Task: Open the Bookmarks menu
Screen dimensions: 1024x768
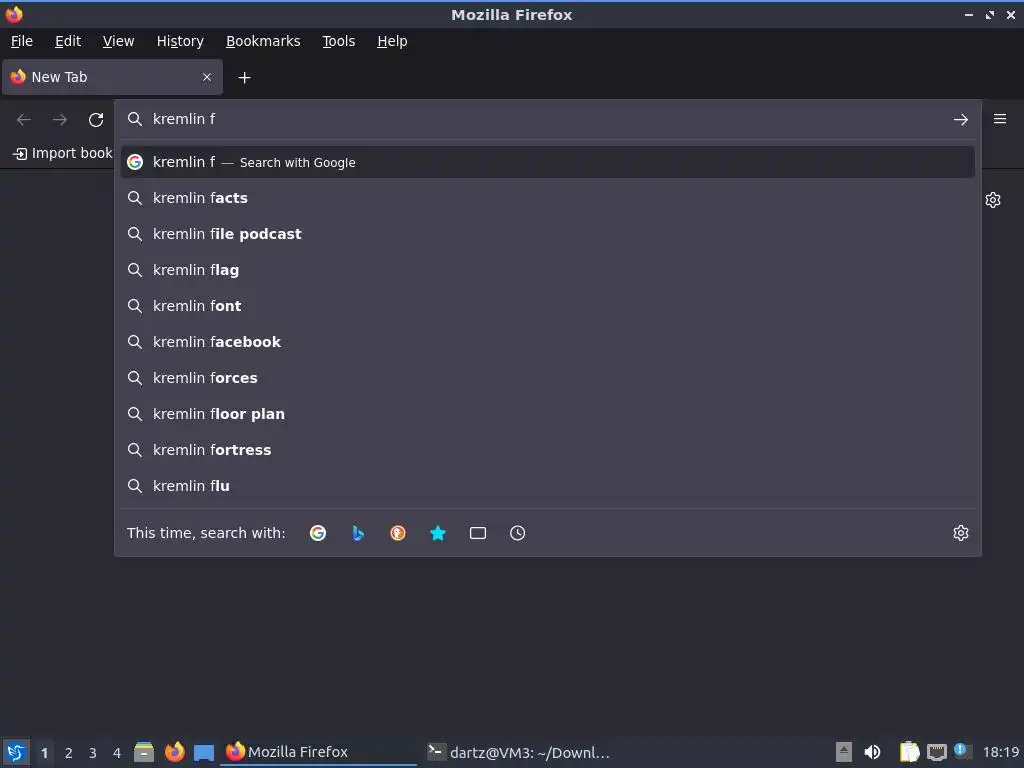Action: [263, 41]
